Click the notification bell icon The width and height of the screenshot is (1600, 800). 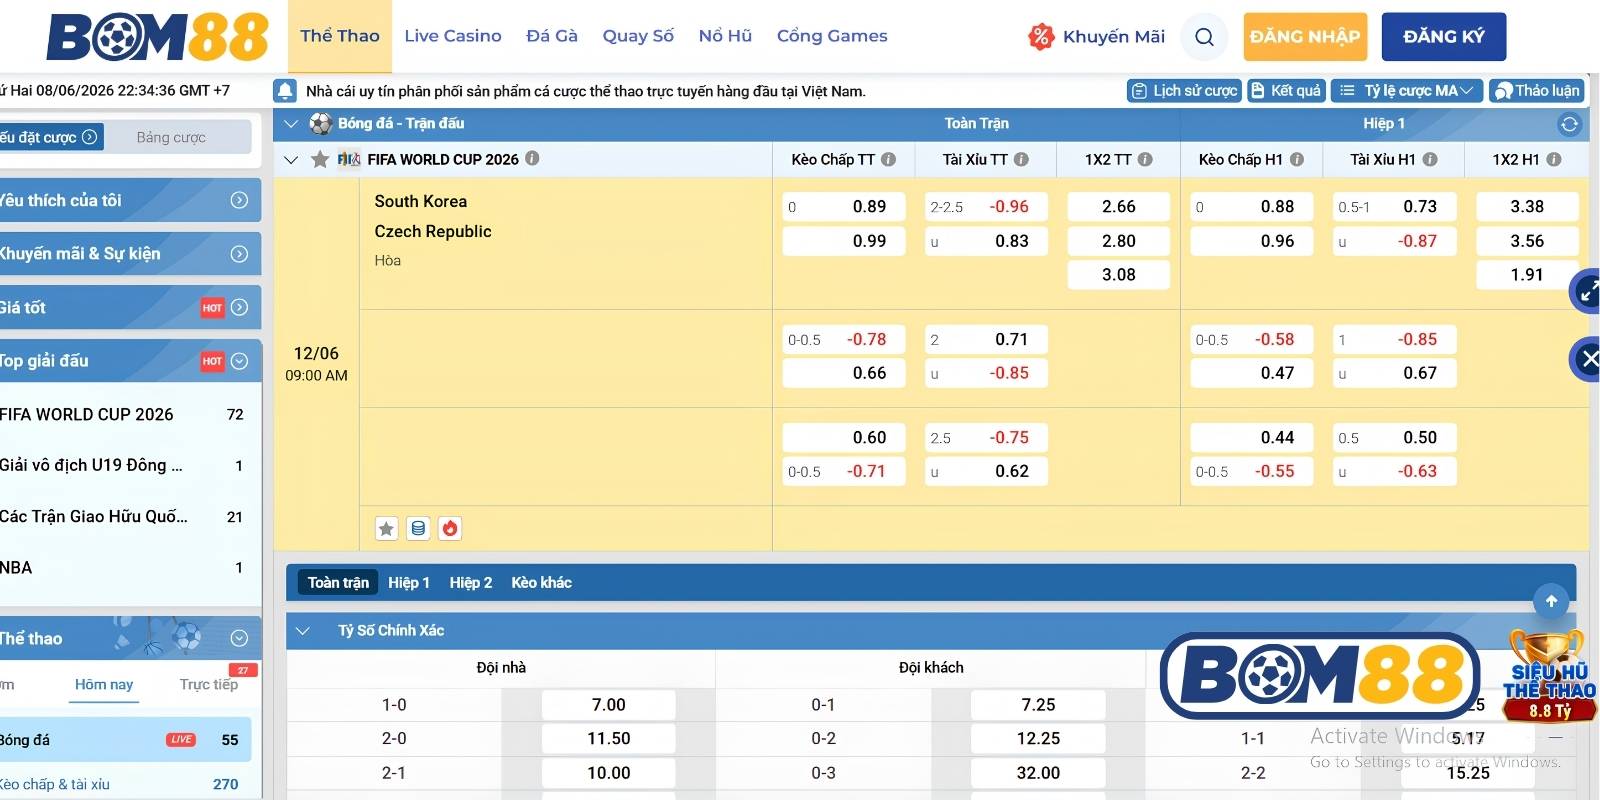click(x=285, y=91)
